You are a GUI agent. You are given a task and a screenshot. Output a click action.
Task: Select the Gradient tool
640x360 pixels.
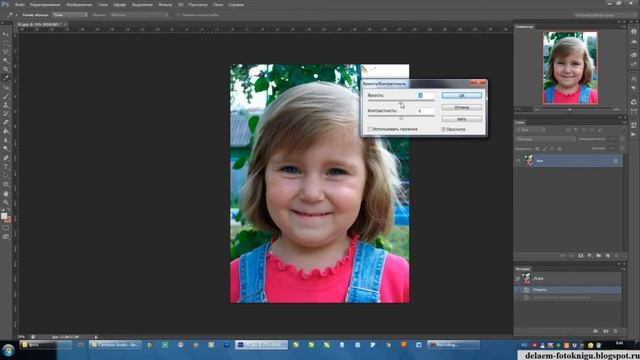[x=6, y=131]
